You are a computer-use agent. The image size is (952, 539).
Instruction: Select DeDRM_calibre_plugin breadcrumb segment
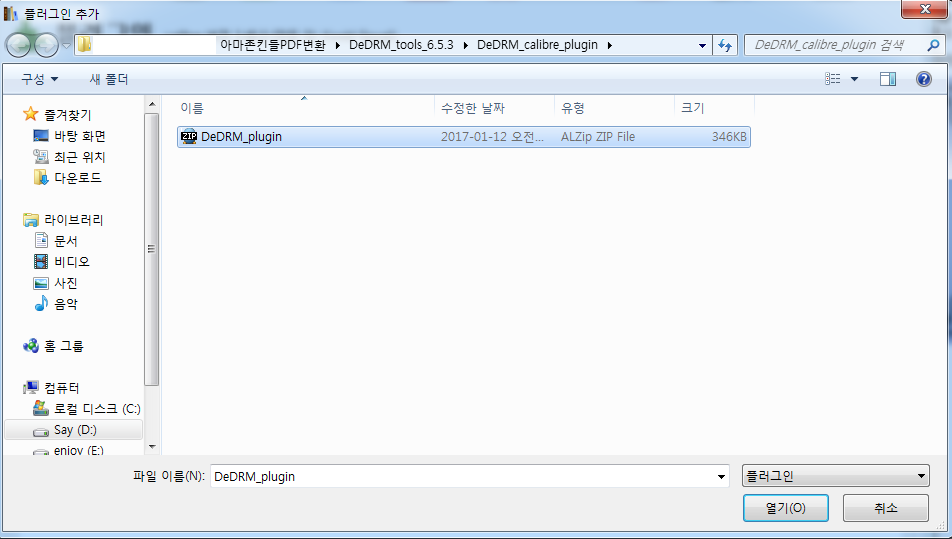(537, 45)
